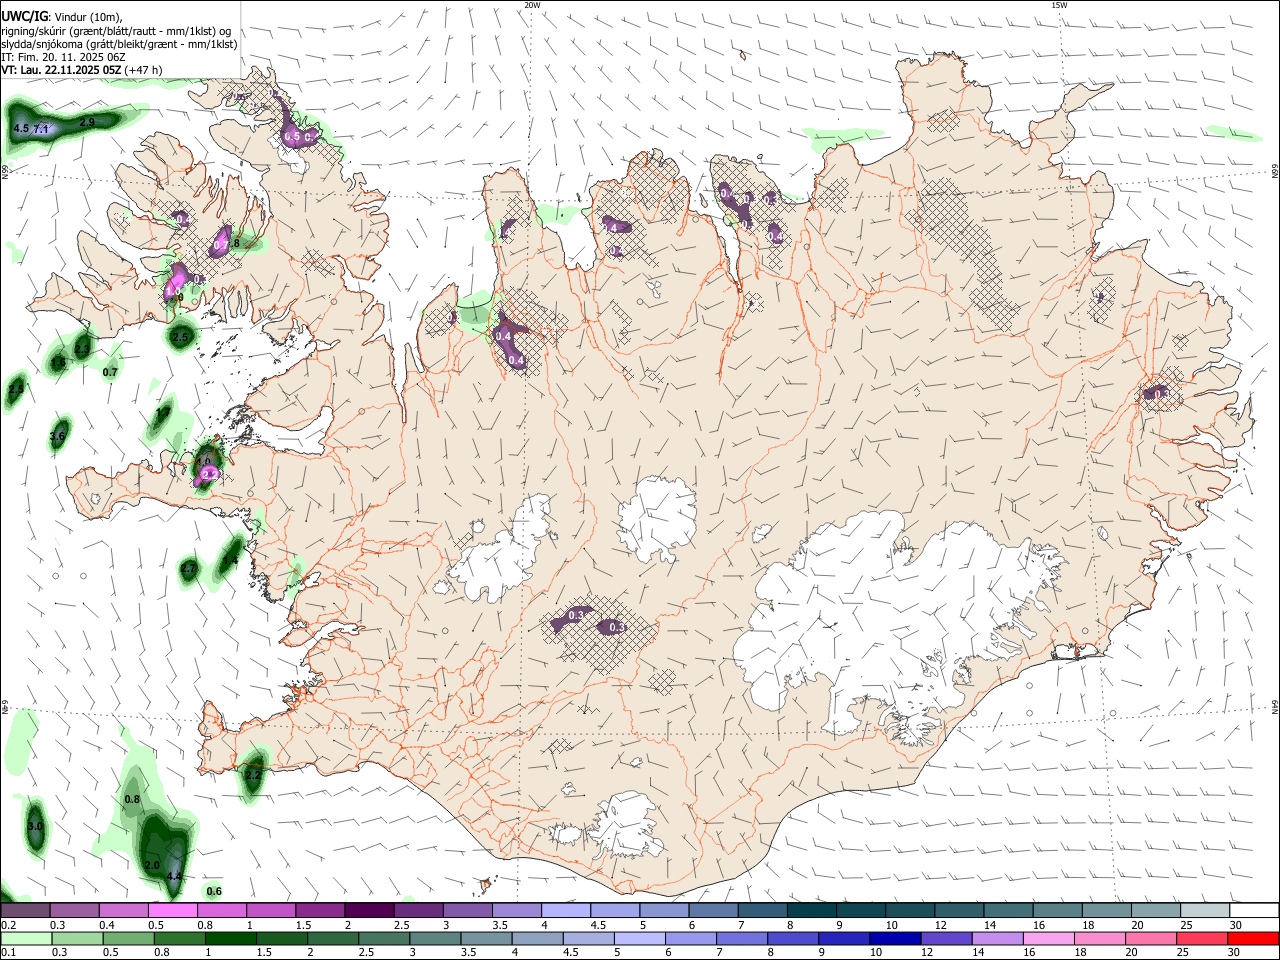Click the '0.6' rain value label
The height and width of the screenshot is (960, 1280).
pos(214,891)
